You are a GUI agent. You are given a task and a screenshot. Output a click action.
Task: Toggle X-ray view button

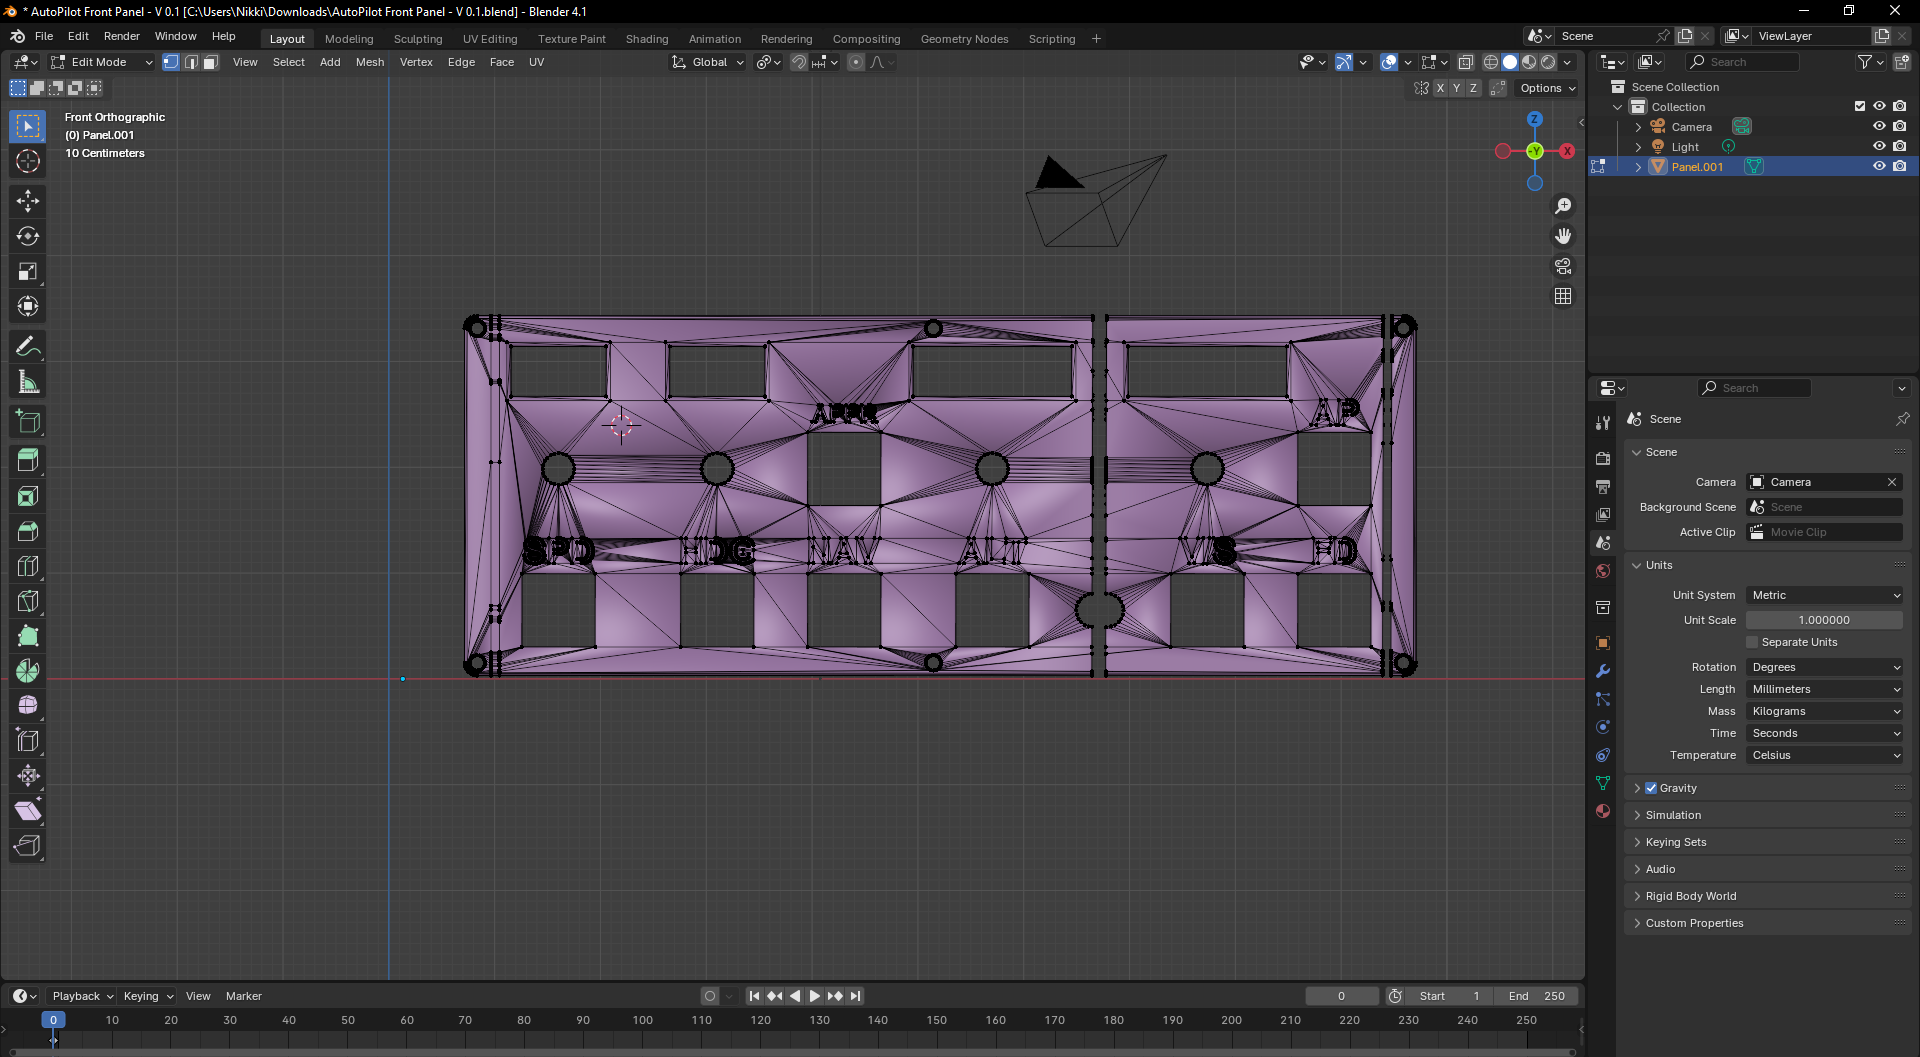pos(1466,62)
